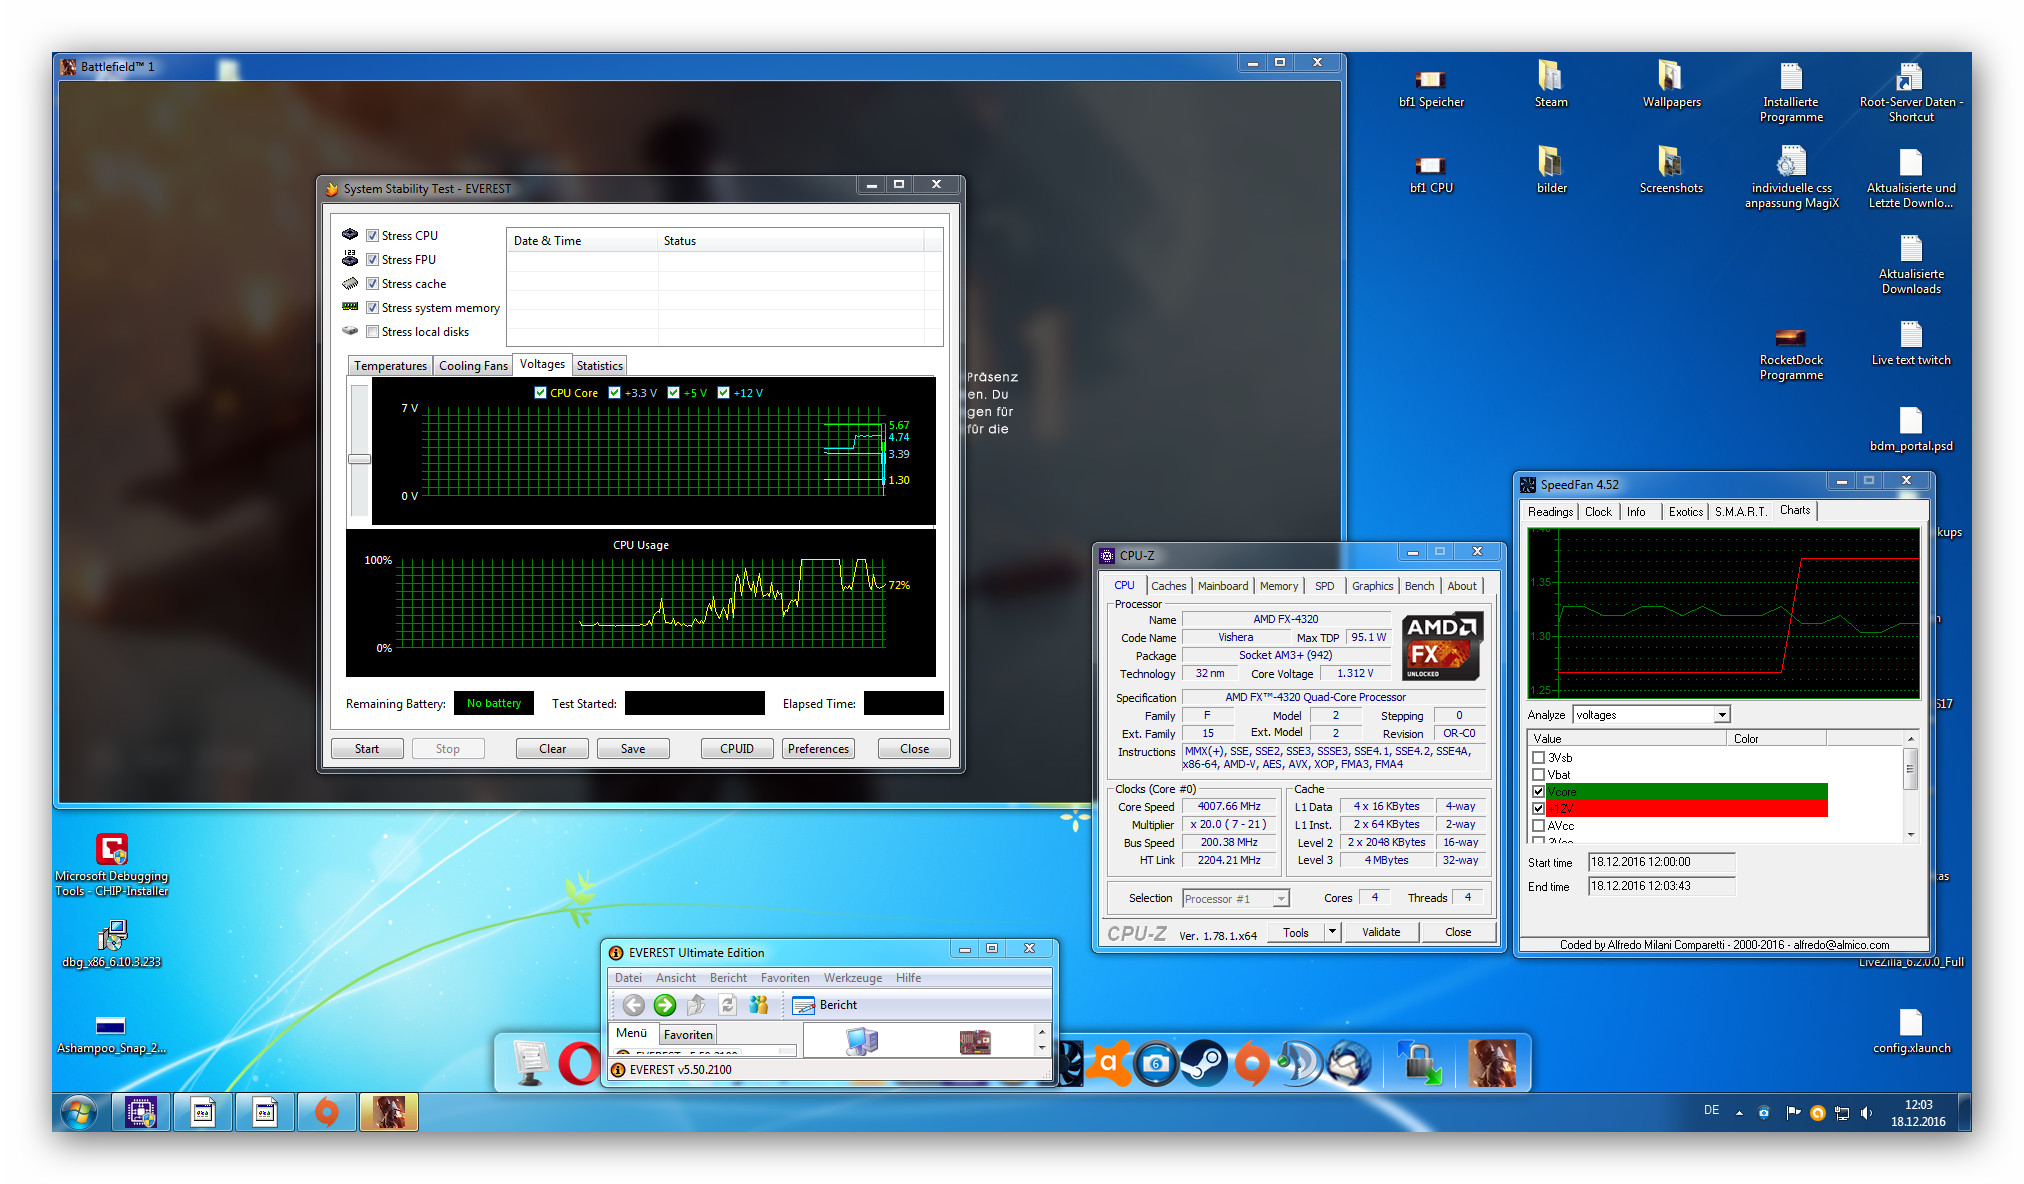
Task: Launch Steam from the dock
Action: (x=1204, y=1063)
